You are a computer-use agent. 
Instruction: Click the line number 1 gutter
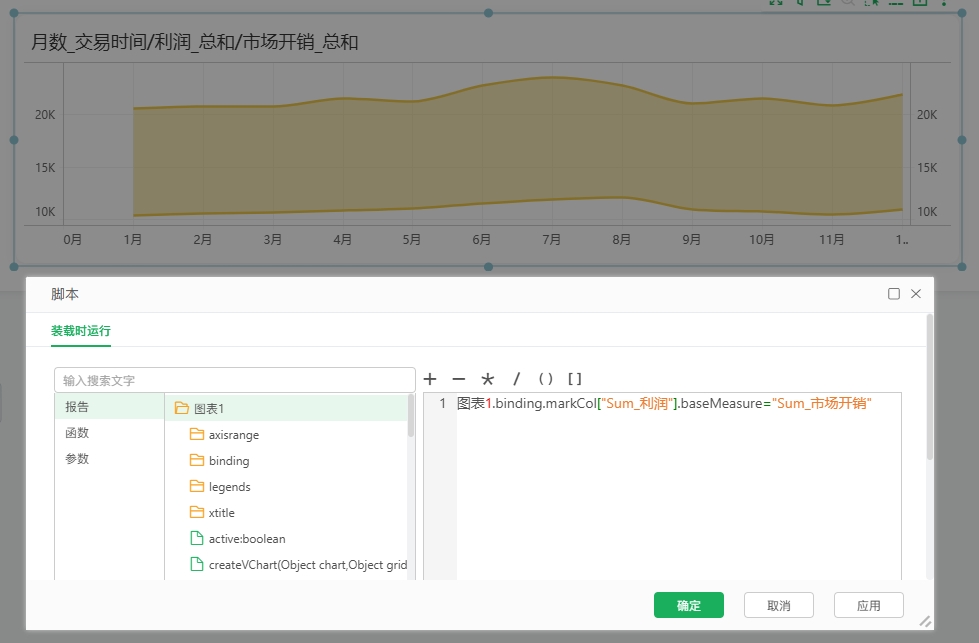pyautogui.click(x=442, y=403)
